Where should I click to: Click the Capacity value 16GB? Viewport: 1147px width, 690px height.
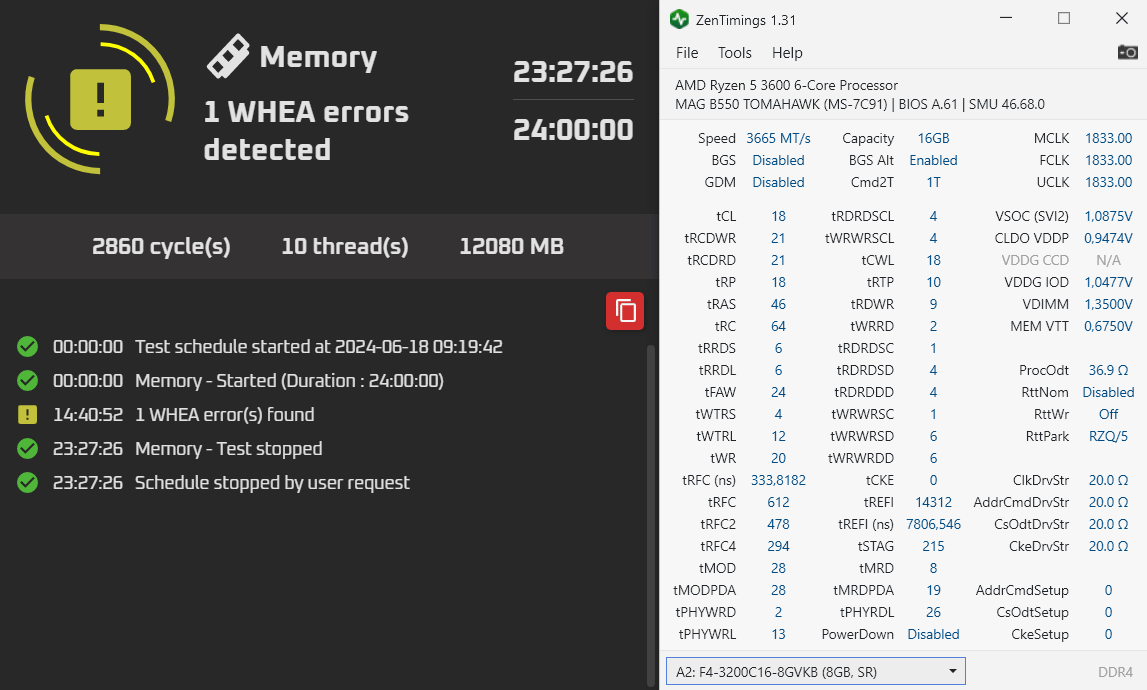(933, 138)
